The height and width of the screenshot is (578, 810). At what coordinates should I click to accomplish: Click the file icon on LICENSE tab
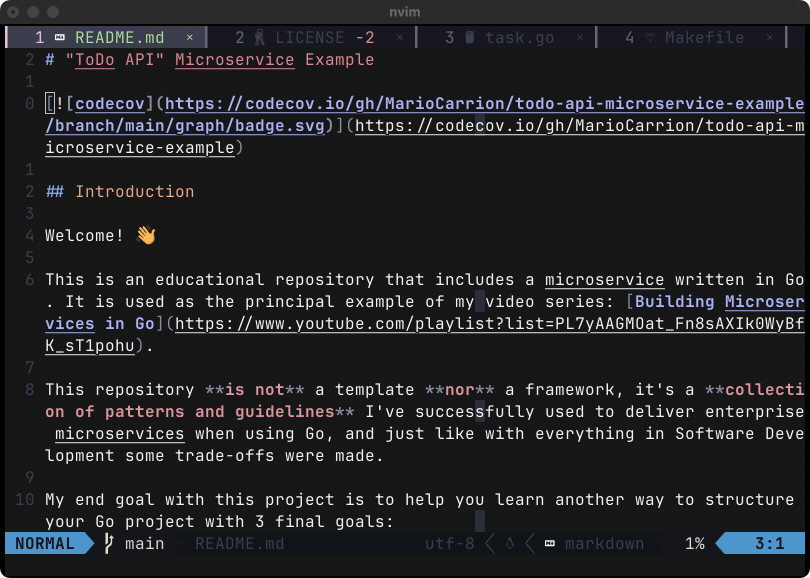pyautogui.click(x=258, y=36)
